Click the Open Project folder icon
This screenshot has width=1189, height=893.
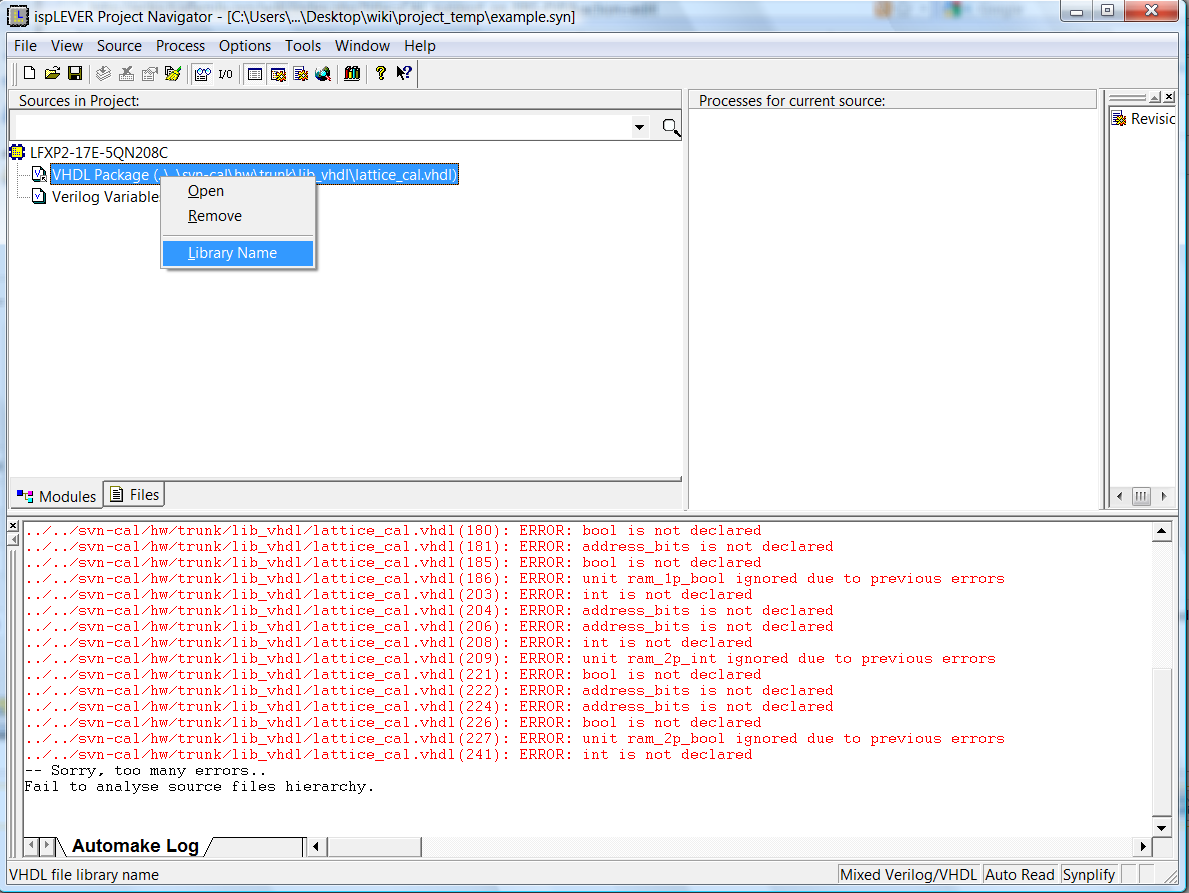click(x=52, y=74)
